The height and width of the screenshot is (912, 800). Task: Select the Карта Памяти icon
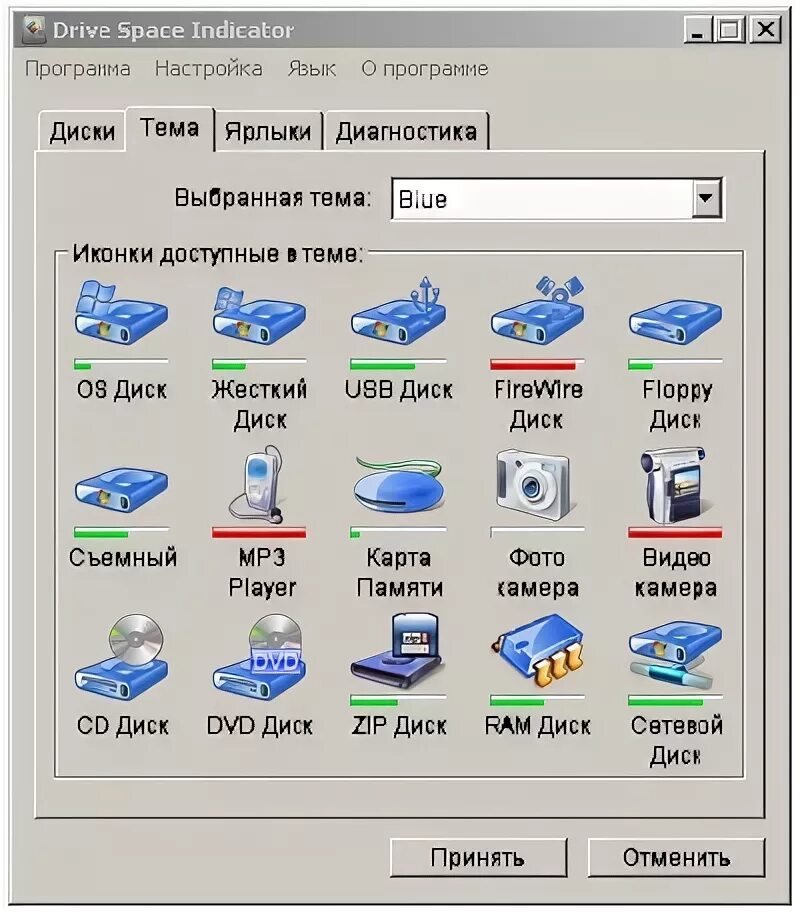pos(399,487)
